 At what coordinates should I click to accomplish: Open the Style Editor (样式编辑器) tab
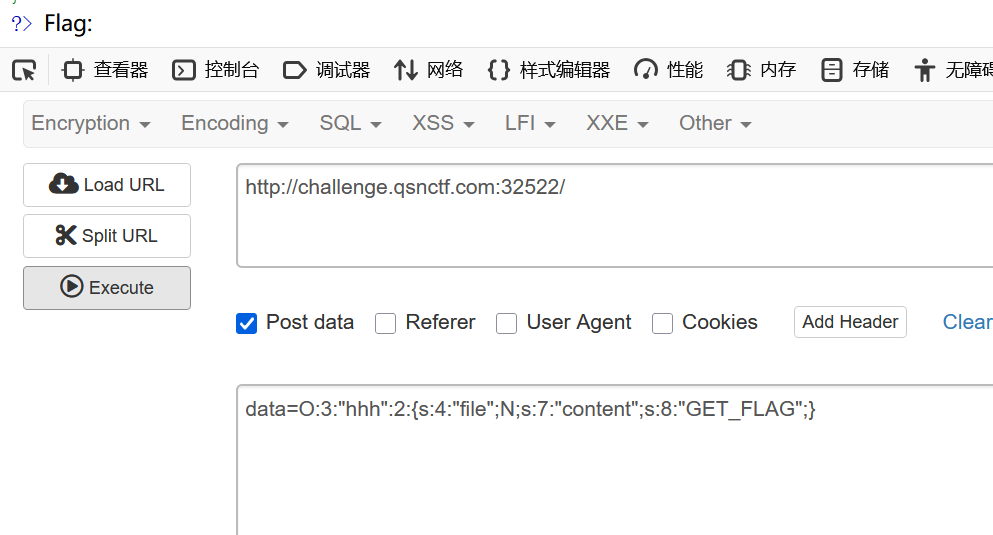click(548, 70)
